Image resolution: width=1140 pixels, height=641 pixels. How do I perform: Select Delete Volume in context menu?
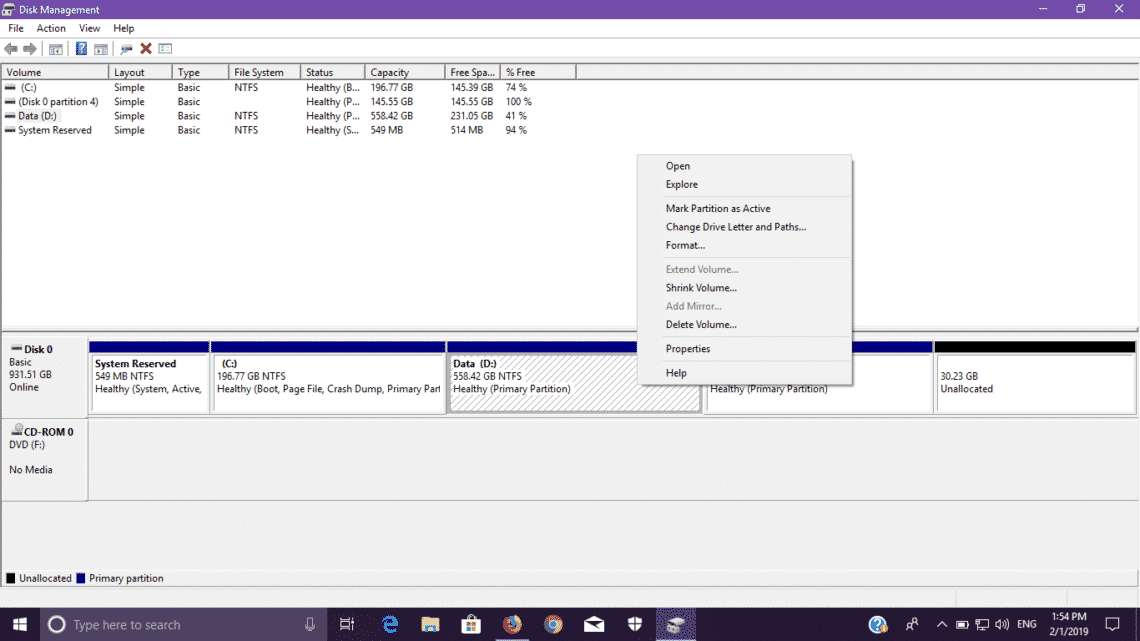(701, 325)
